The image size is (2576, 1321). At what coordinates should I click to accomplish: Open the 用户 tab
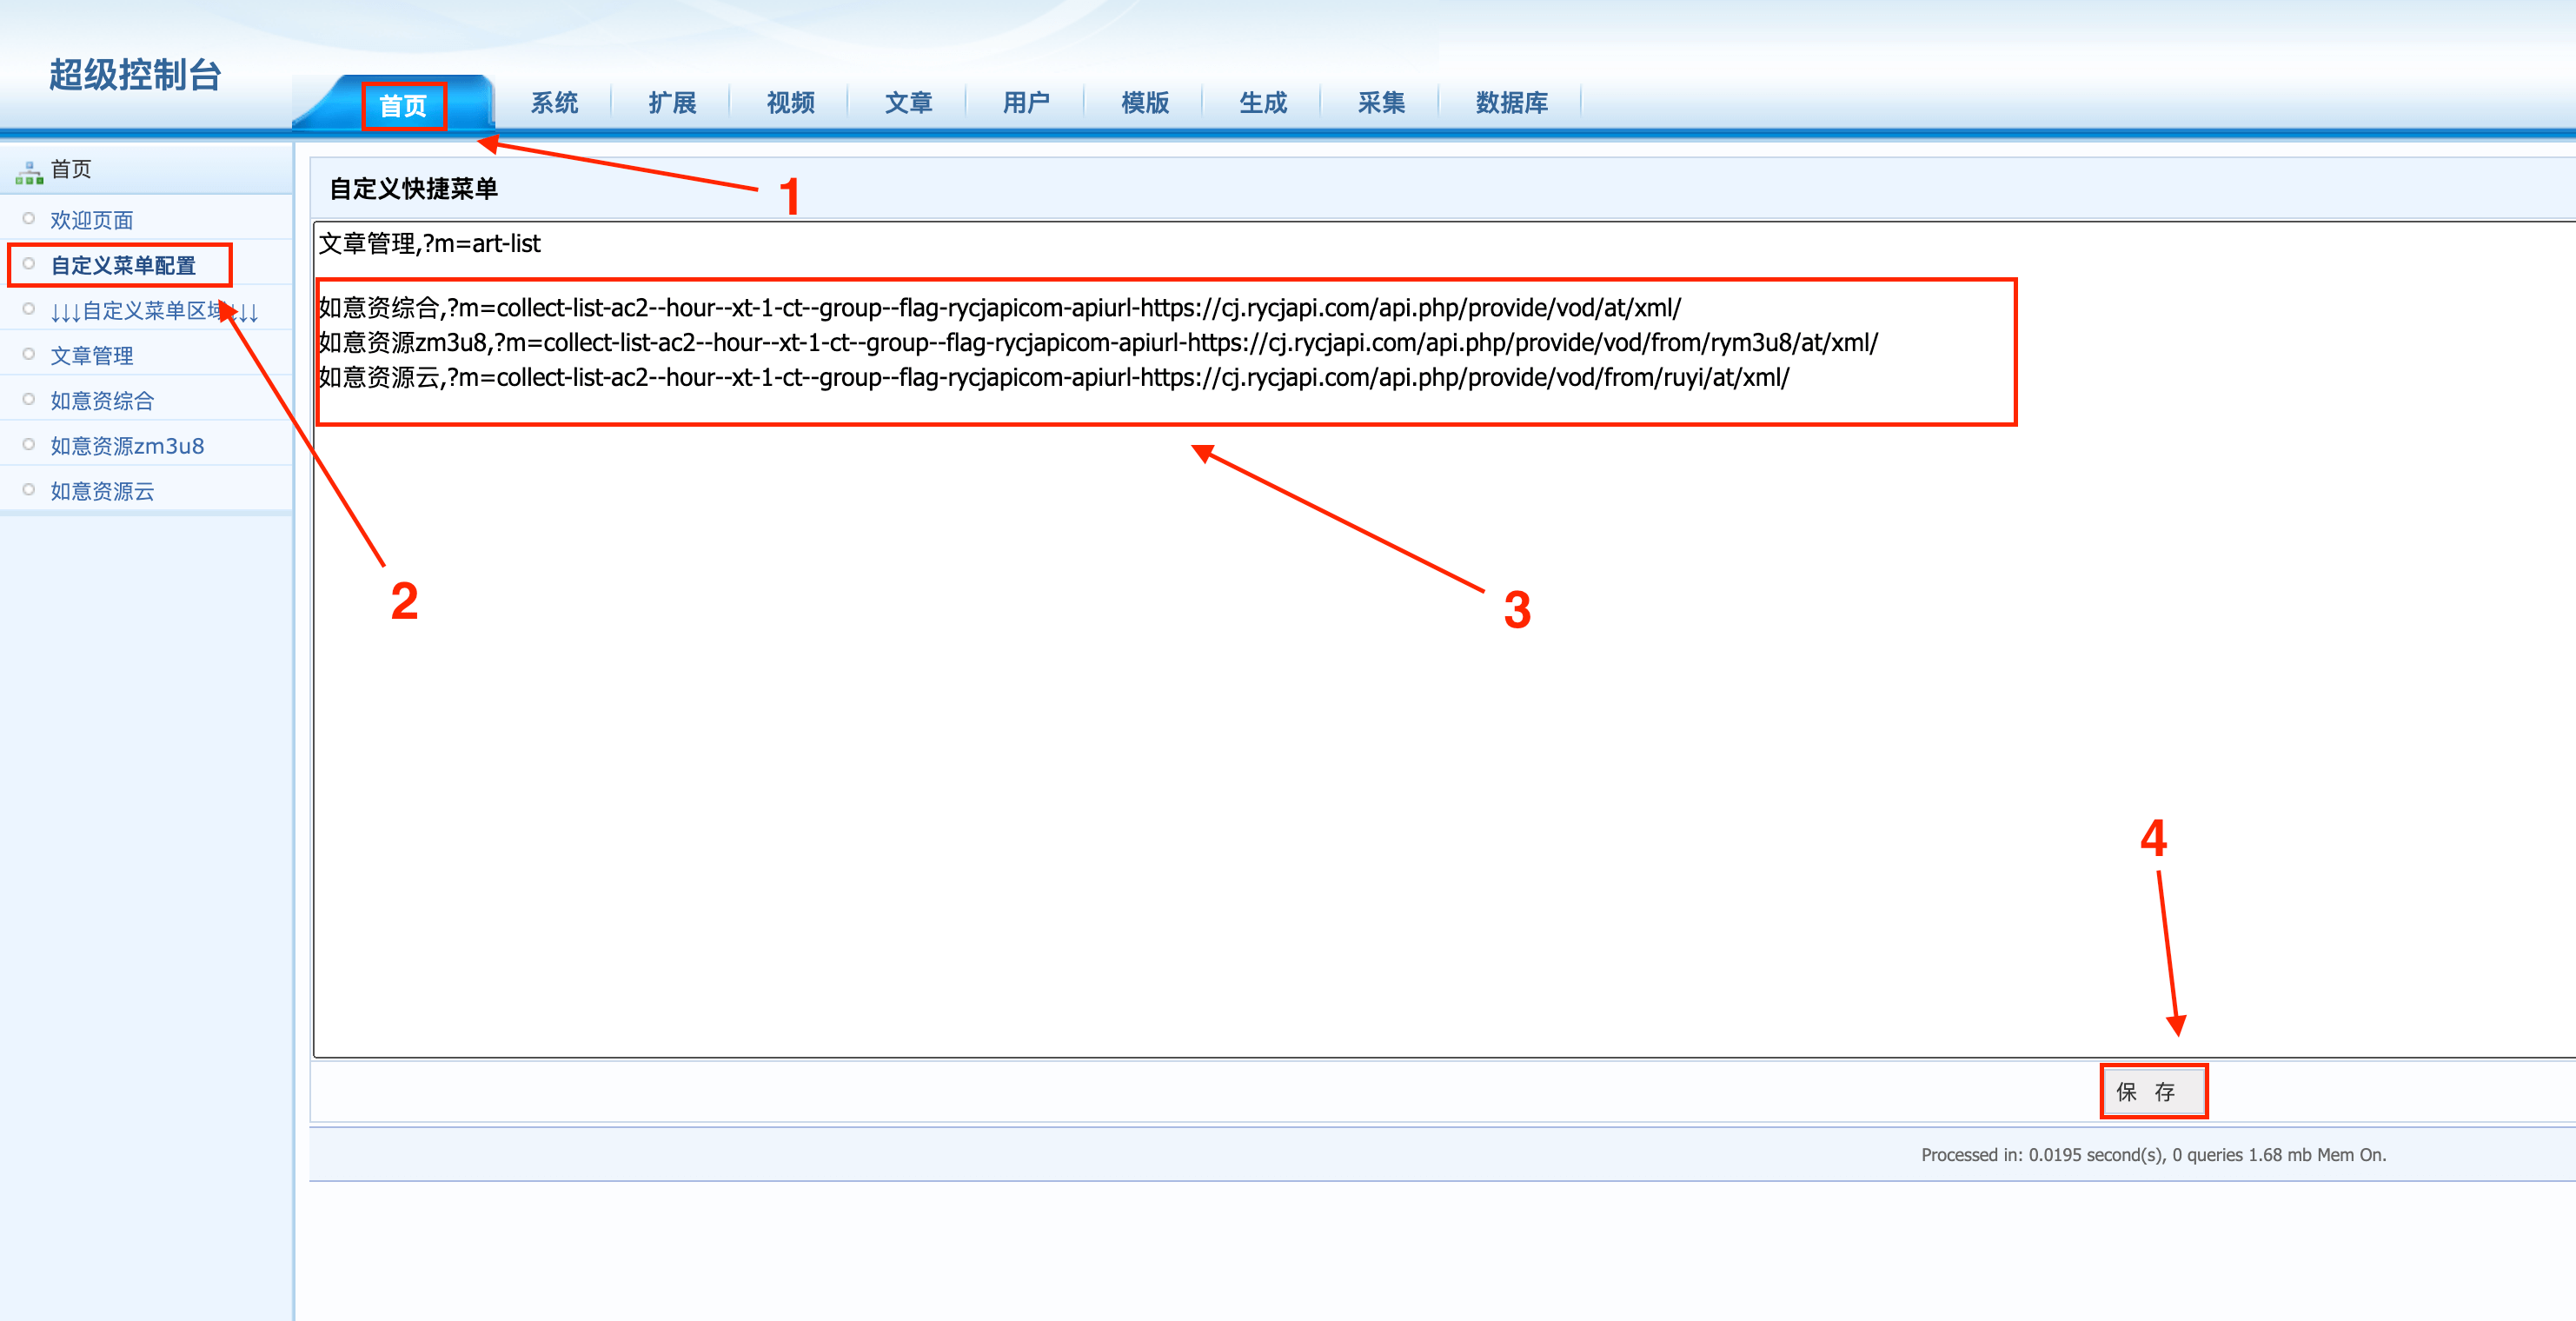[1026, 103]
